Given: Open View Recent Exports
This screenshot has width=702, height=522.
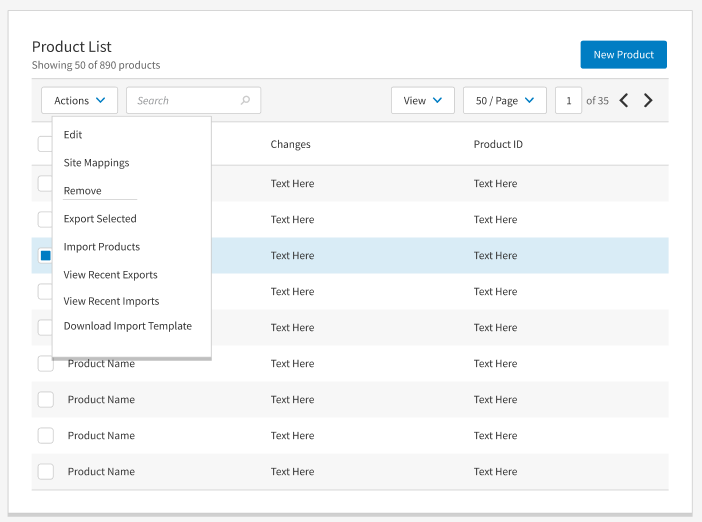Looking at the screenshot, I should [x=111, y=275].
